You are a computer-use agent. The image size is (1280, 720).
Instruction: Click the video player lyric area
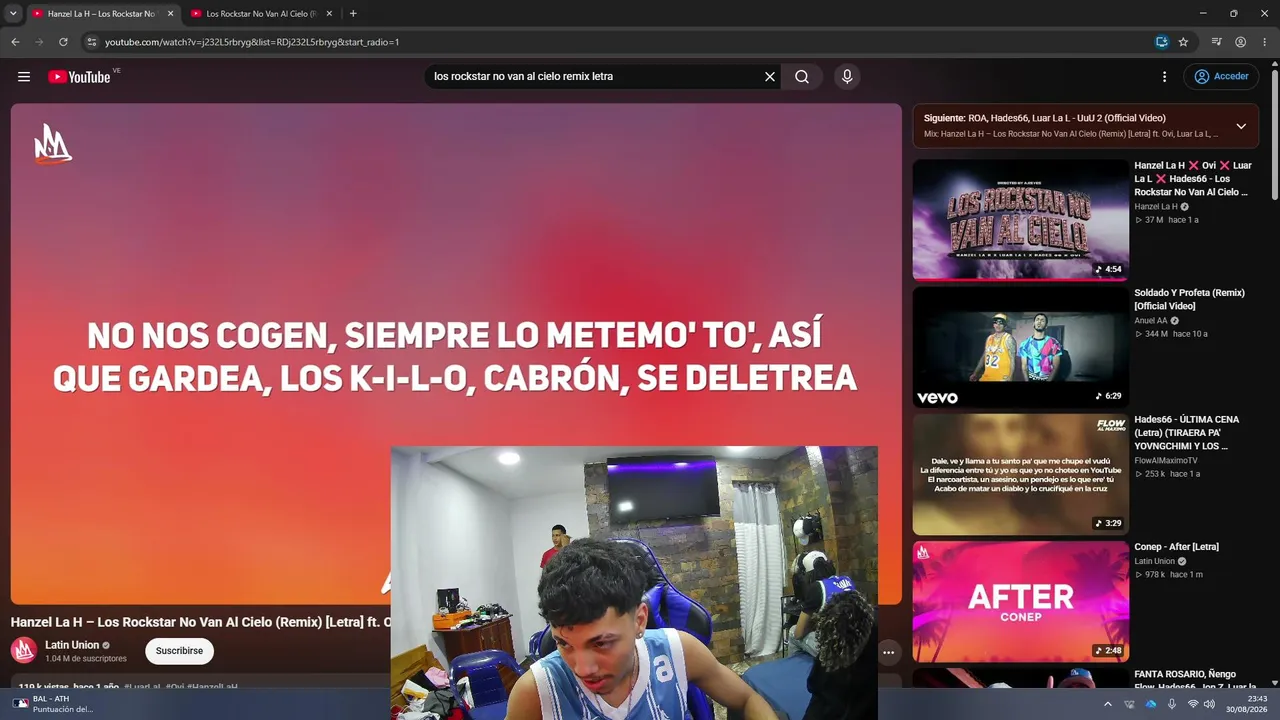(x=455, y=356)
